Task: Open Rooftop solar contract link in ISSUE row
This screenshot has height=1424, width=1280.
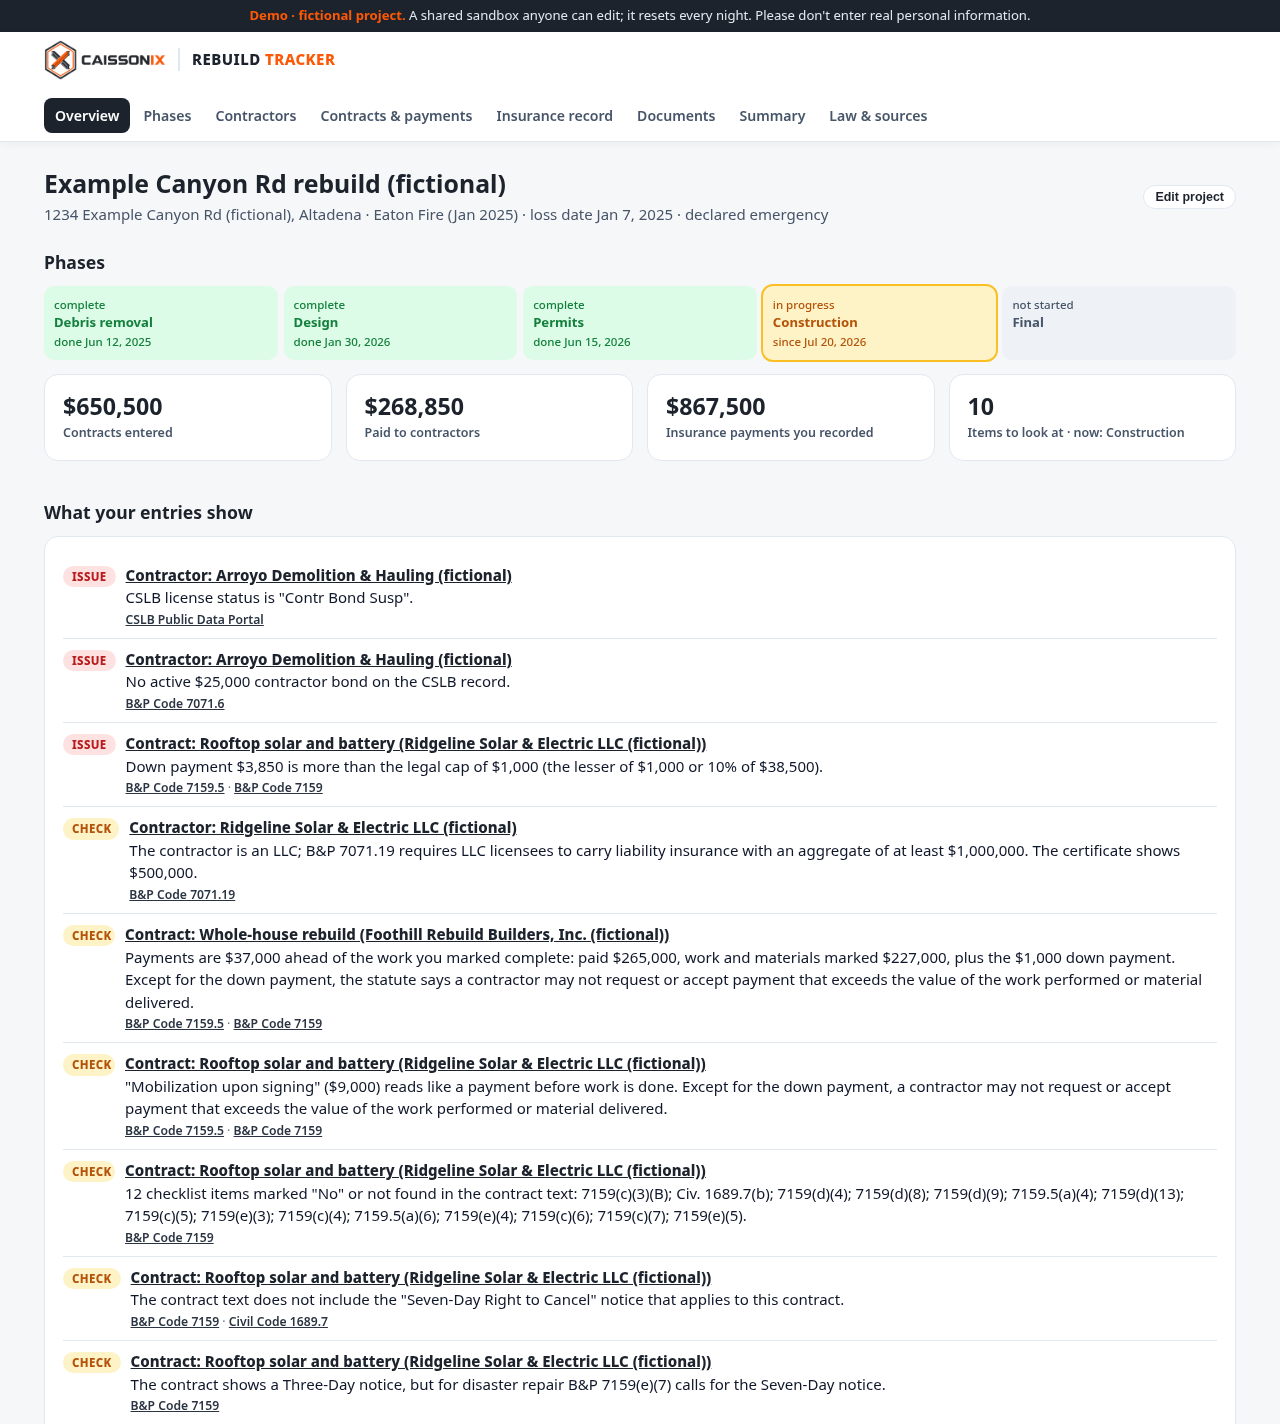Action: [416, 744]
